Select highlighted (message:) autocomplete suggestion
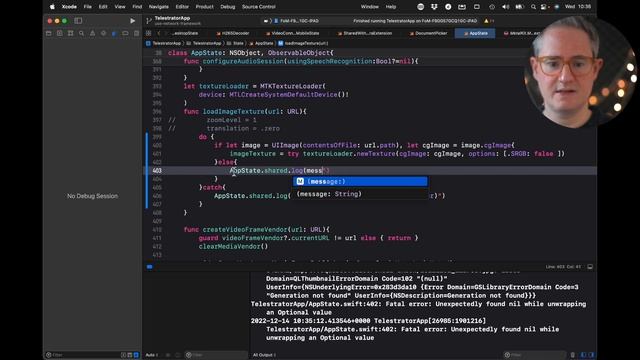 tap(360, 182)
